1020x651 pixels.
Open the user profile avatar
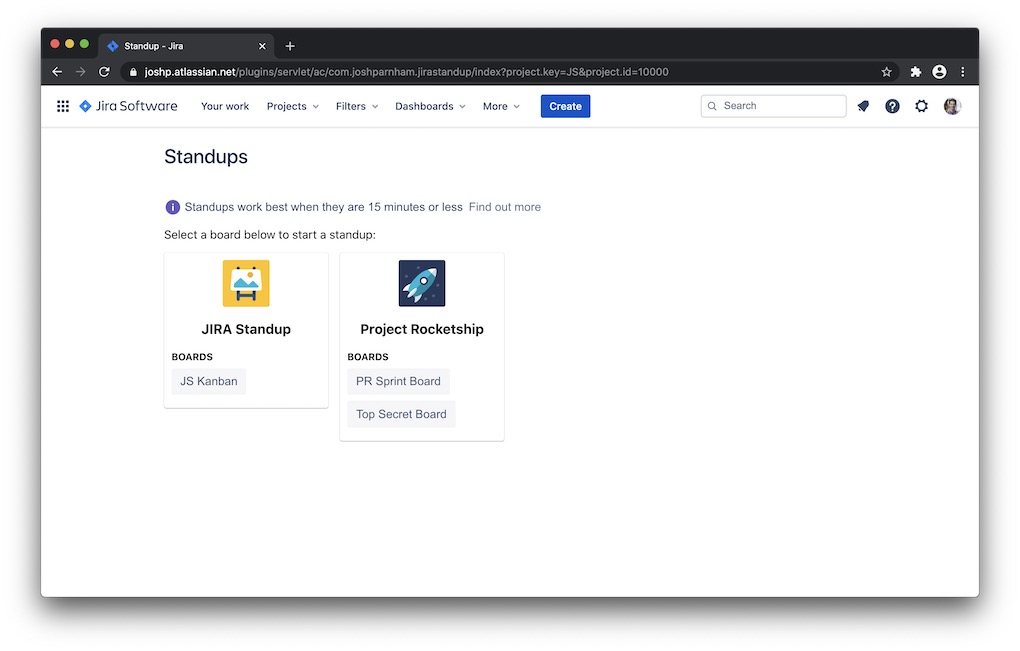pos(952,106)
